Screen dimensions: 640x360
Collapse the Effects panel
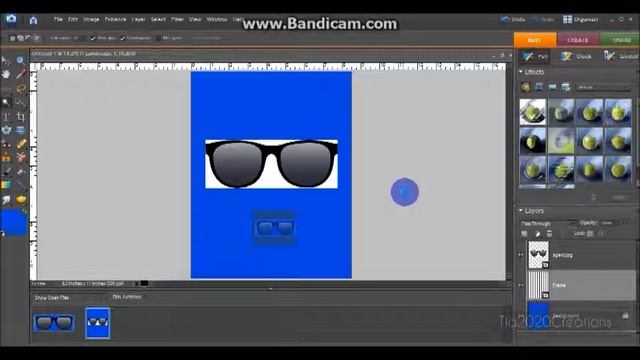(x=521, y=72)
